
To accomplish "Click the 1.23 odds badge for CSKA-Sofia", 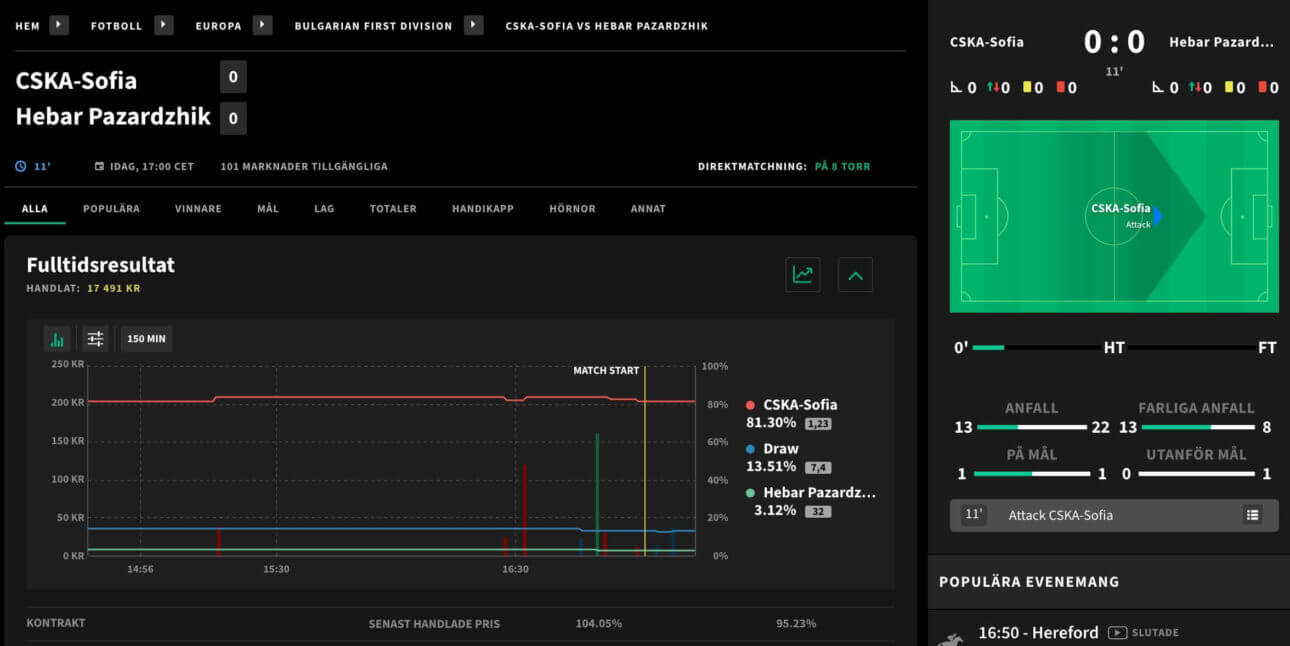I will [819, 424].
